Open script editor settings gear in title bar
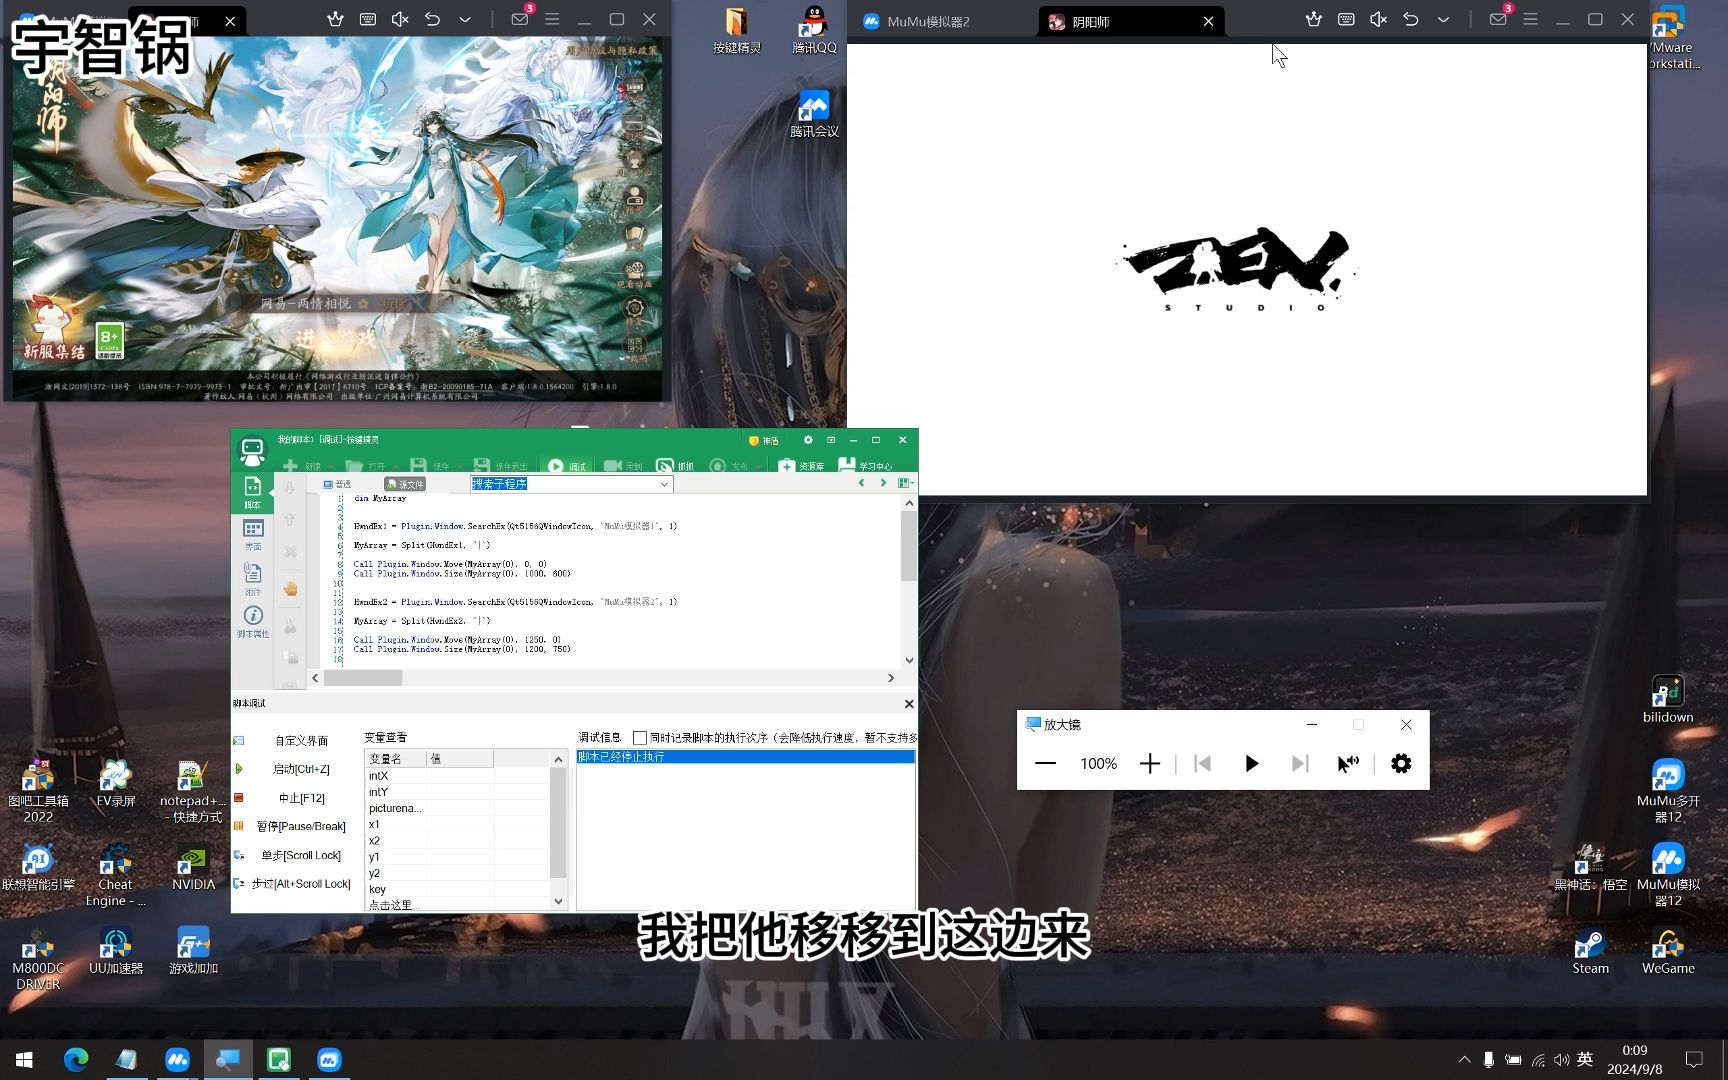Viewport: 1728px width, 1080px height. click(808, 440)
